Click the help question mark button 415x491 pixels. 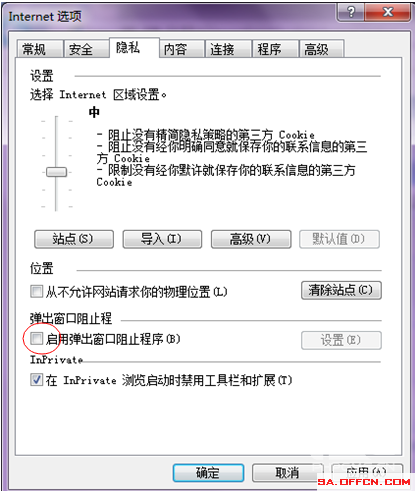click(x=351, y=13)
